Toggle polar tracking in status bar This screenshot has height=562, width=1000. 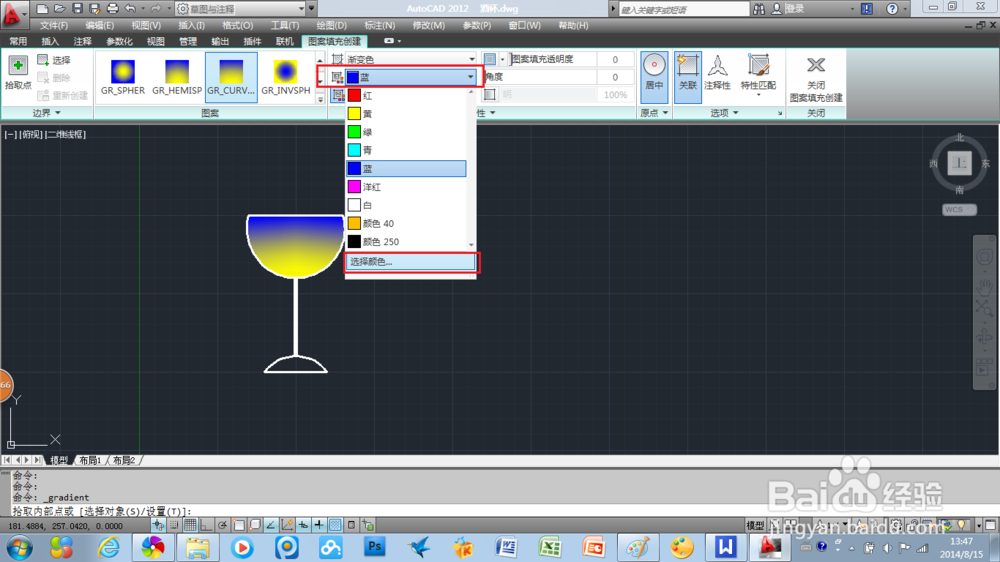222,525
